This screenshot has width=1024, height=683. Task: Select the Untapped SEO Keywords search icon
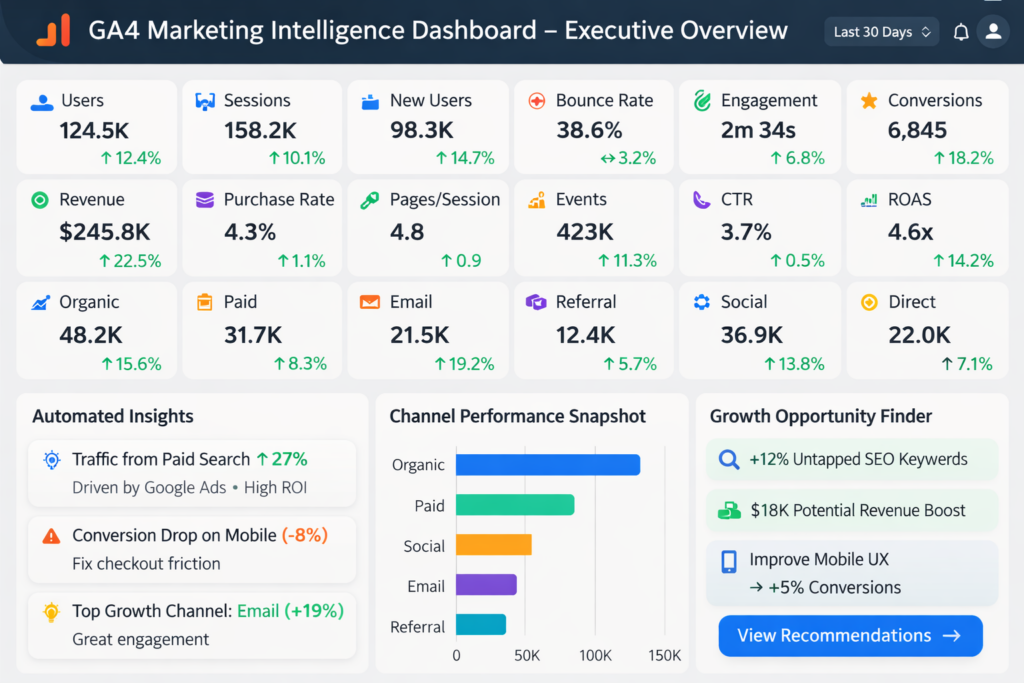click(727, 459)
